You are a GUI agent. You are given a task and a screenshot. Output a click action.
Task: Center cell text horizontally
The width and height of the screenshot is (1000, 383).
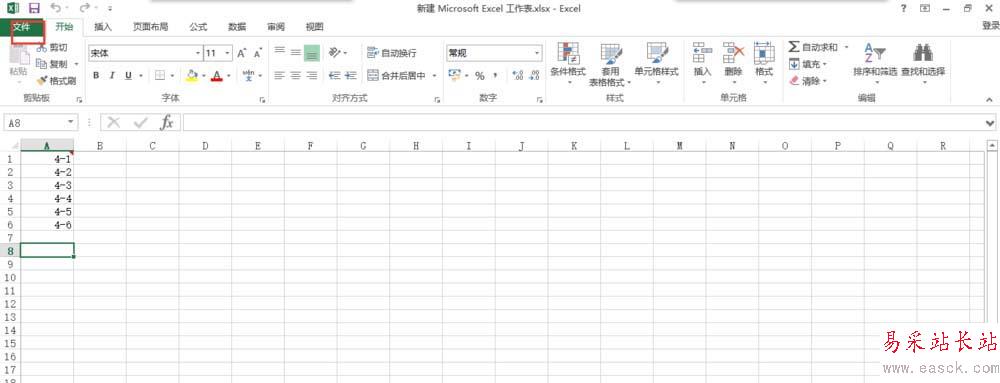295,76
